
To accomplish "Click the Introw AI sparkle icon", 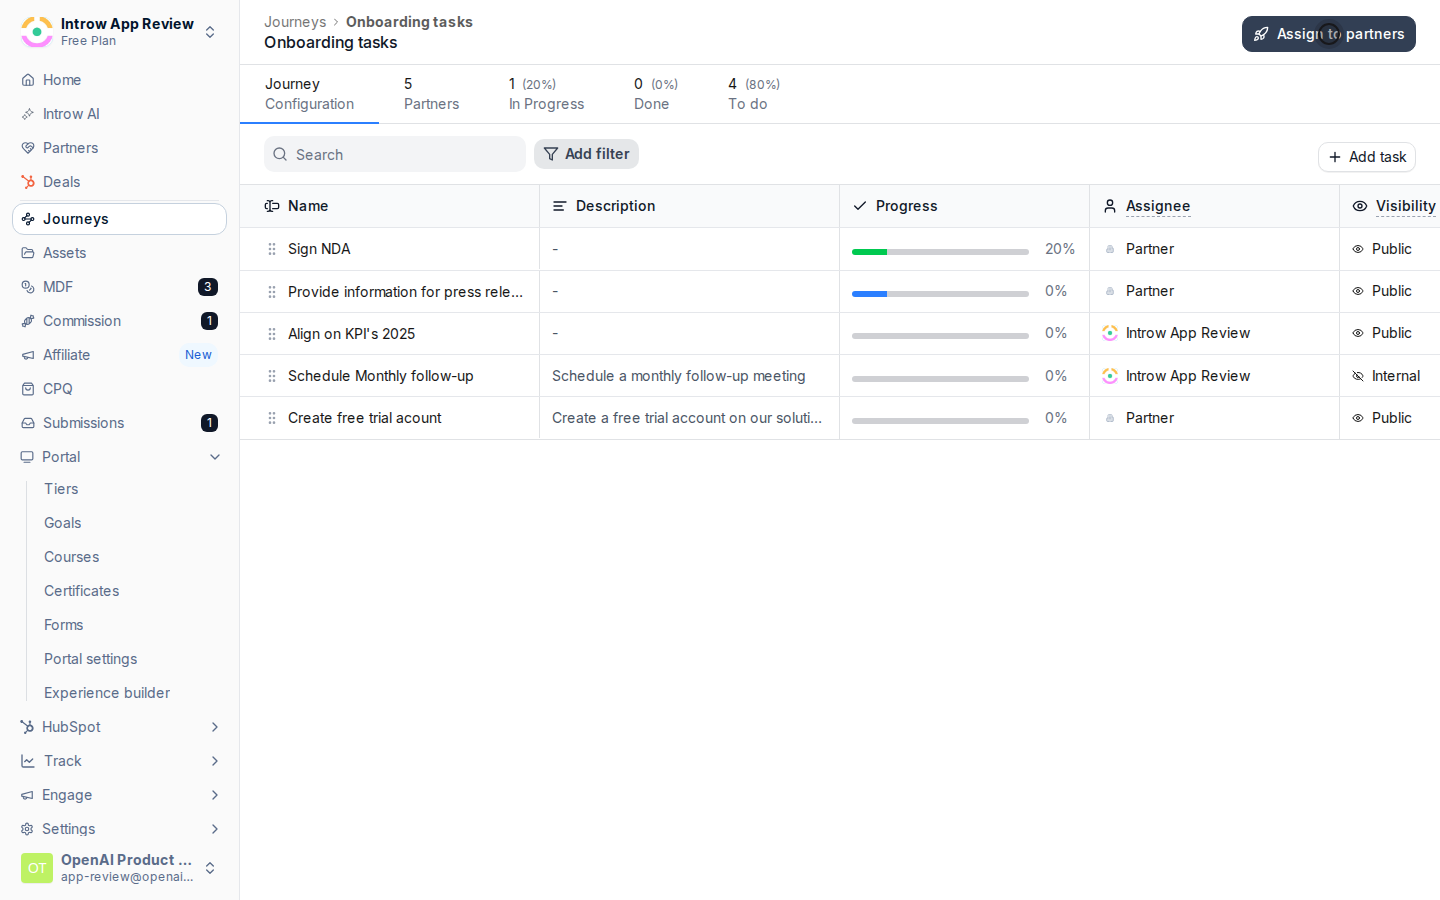I will pos(28,114).
